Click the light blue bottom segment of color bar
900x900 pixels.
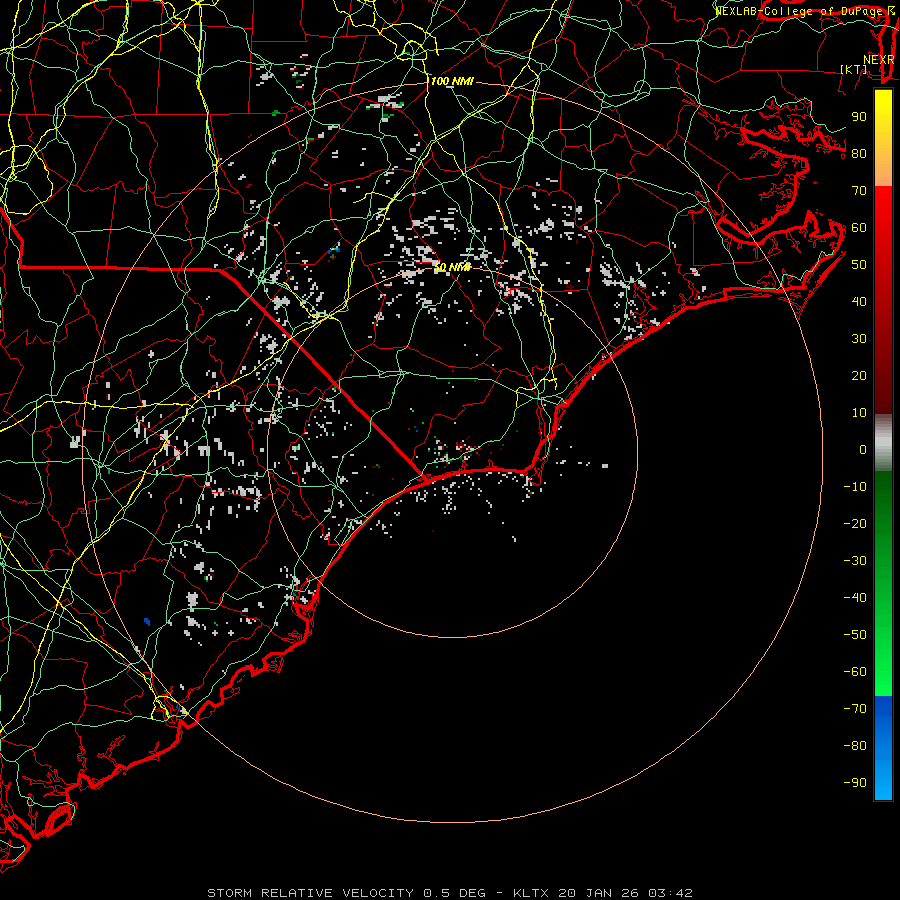click(x=883, y=778)
